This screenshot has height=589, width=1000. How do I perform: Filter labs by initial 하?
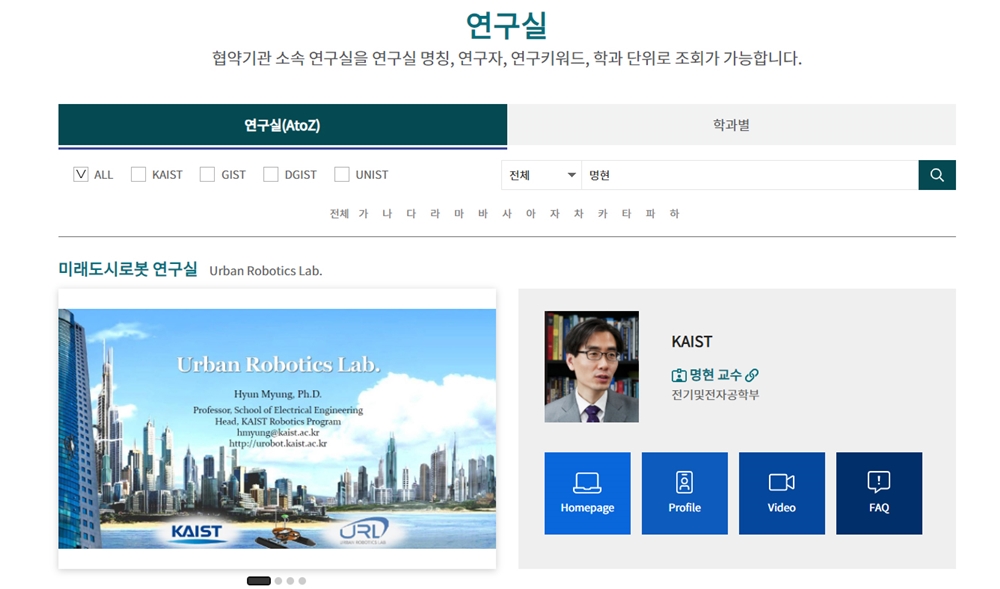point(674,214)
